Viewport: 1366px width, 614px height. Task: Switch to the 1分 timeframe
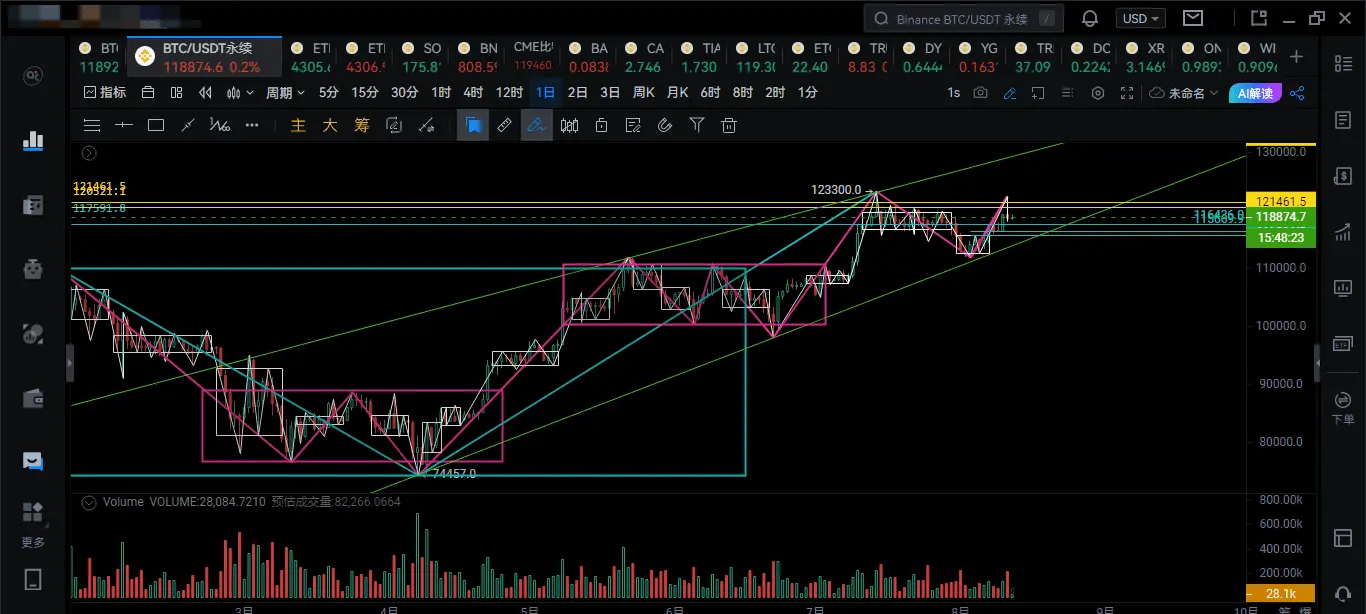(808, 92)
